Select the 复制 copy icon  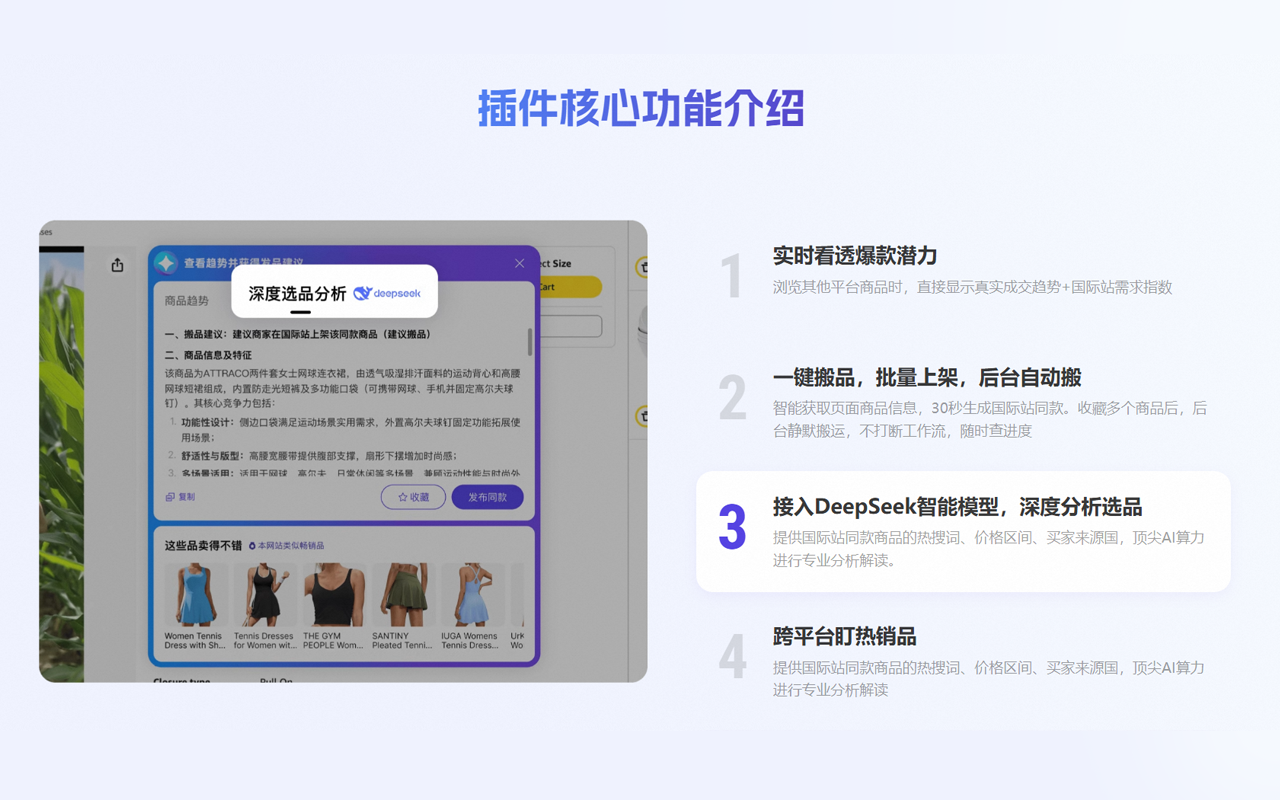[169, 497]
